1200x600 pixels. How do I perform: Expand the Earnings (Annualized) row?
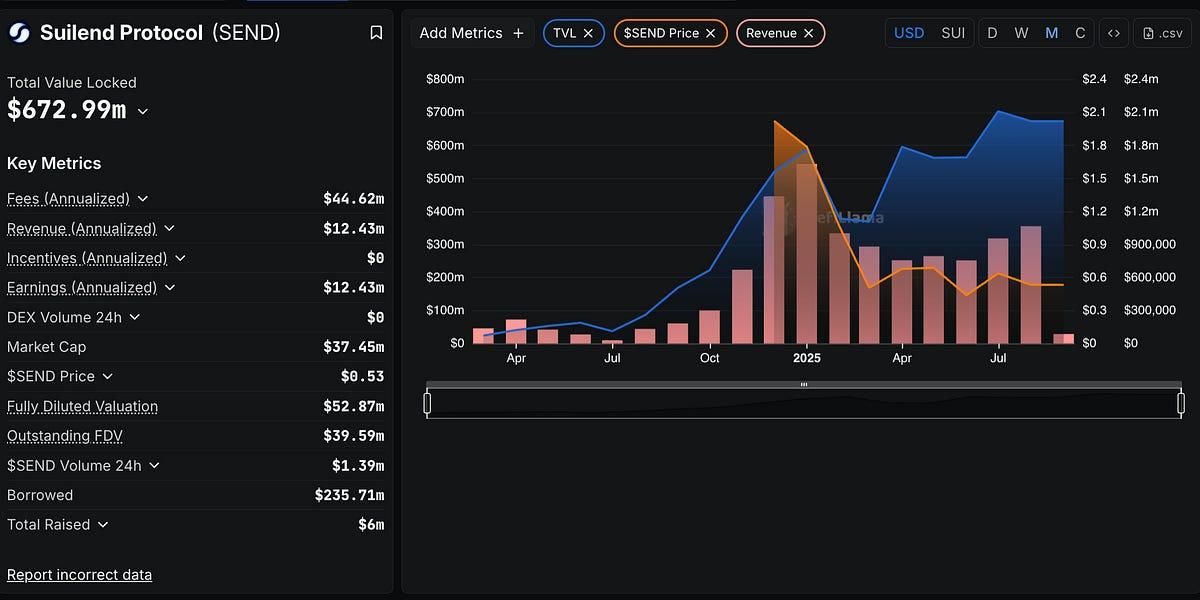(x=170, y=287)
